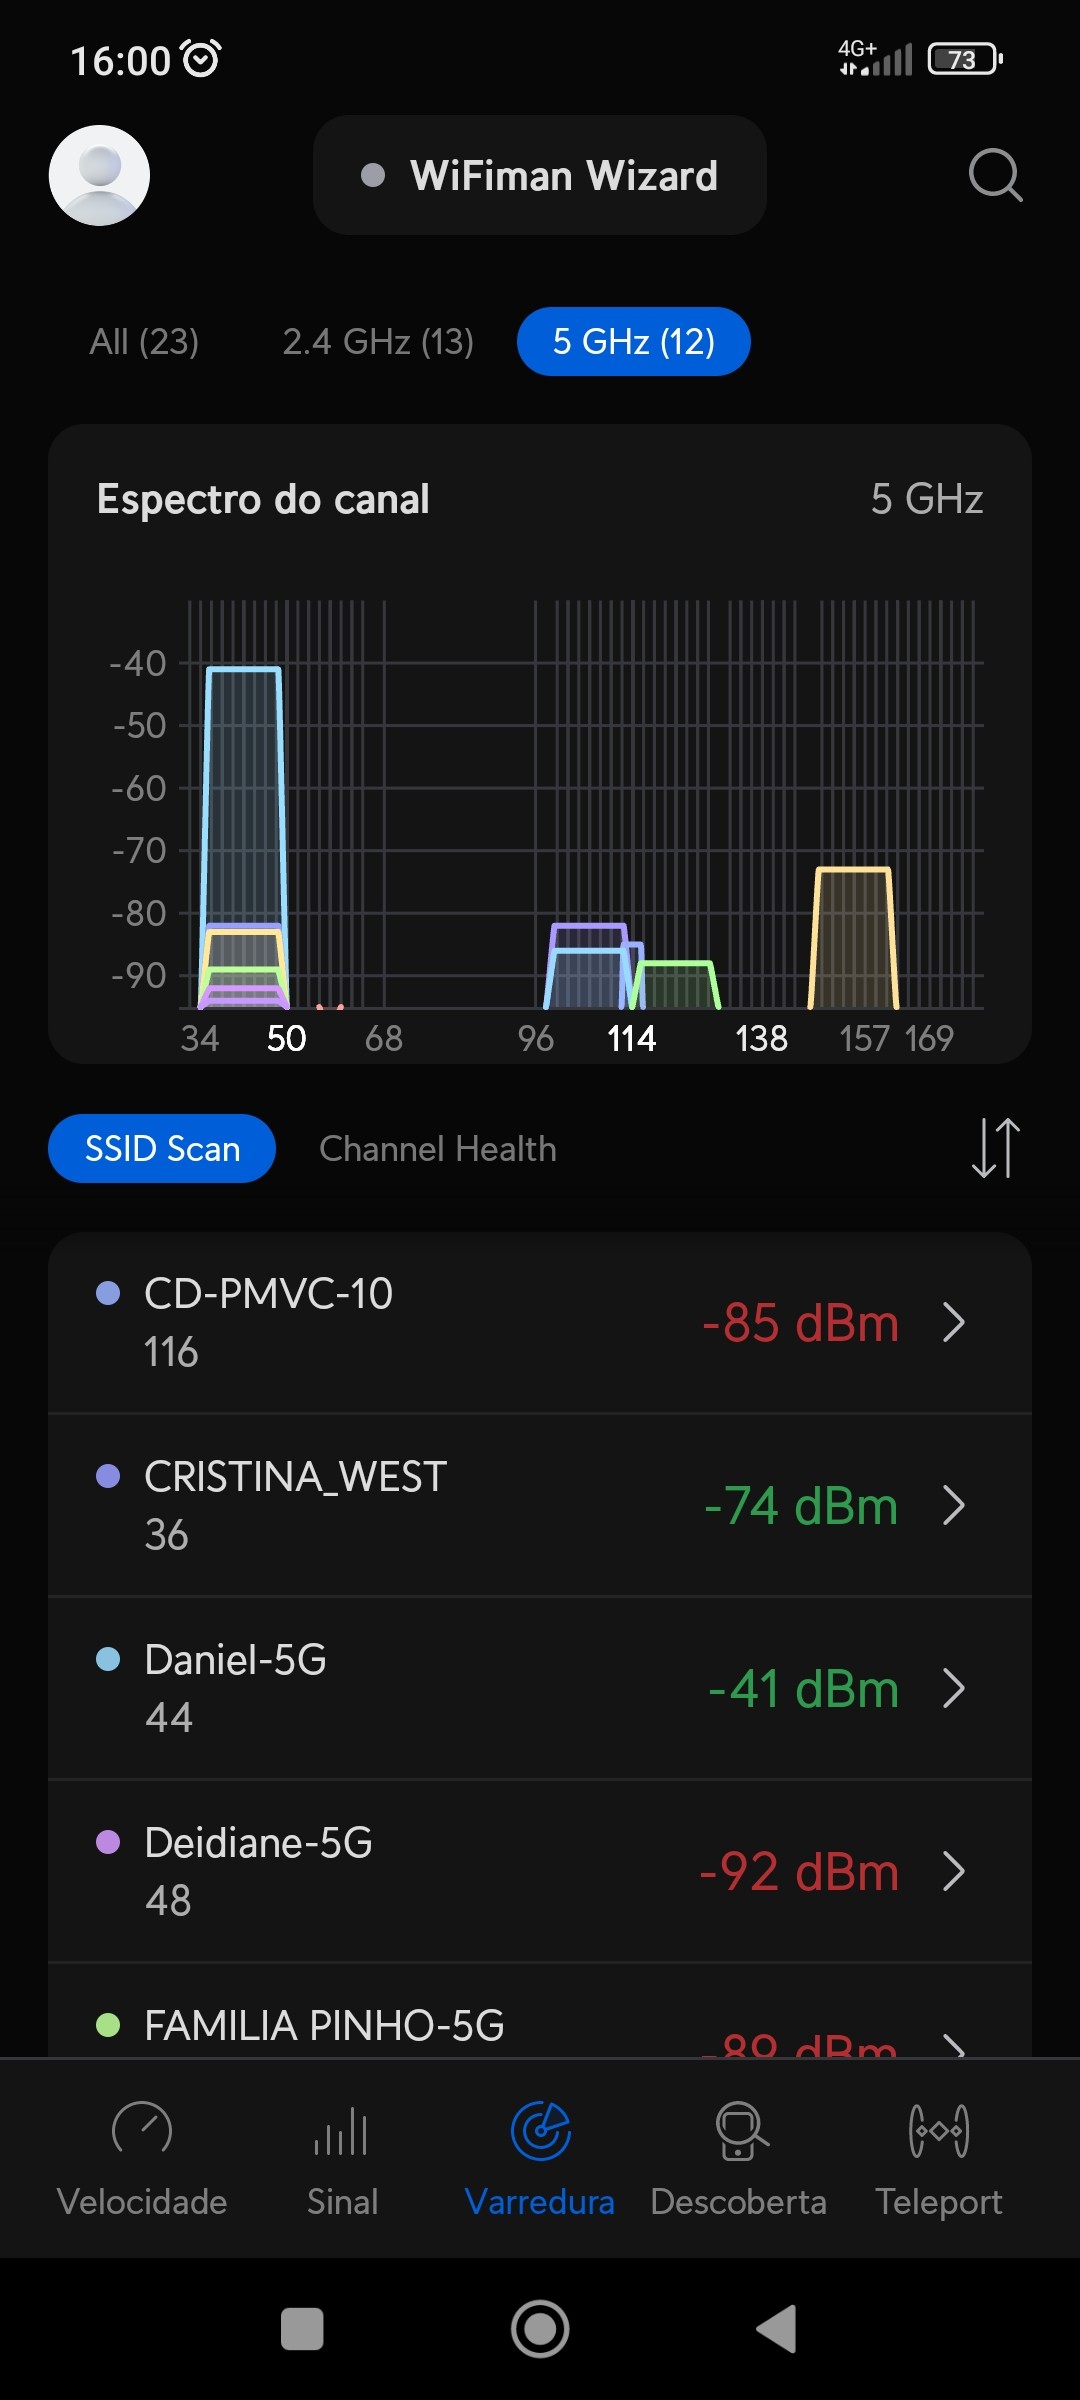
Task: Expand Daniel-5G network details chevron
Action: tap(955, 1688)
